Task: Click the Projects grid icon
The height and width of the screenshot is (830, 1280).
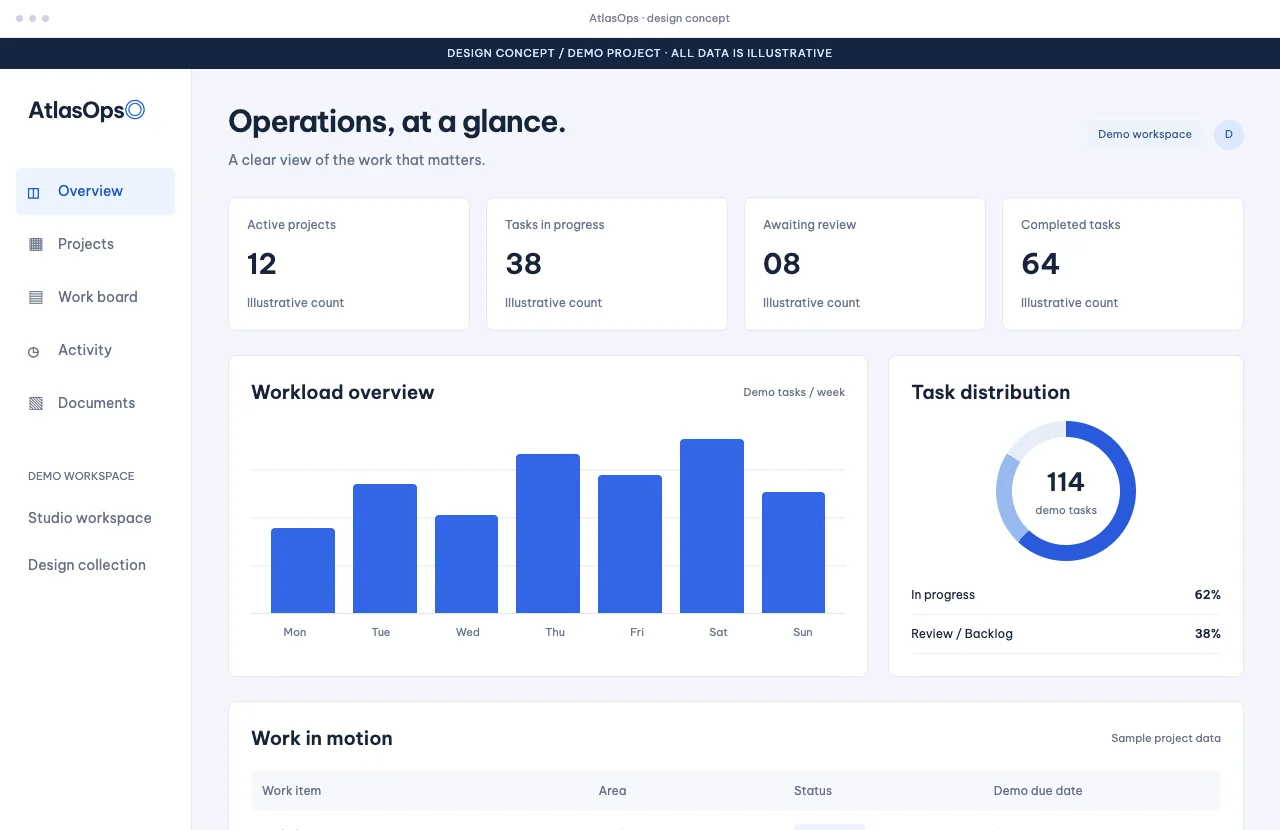Action: click(x=36, y=244)
